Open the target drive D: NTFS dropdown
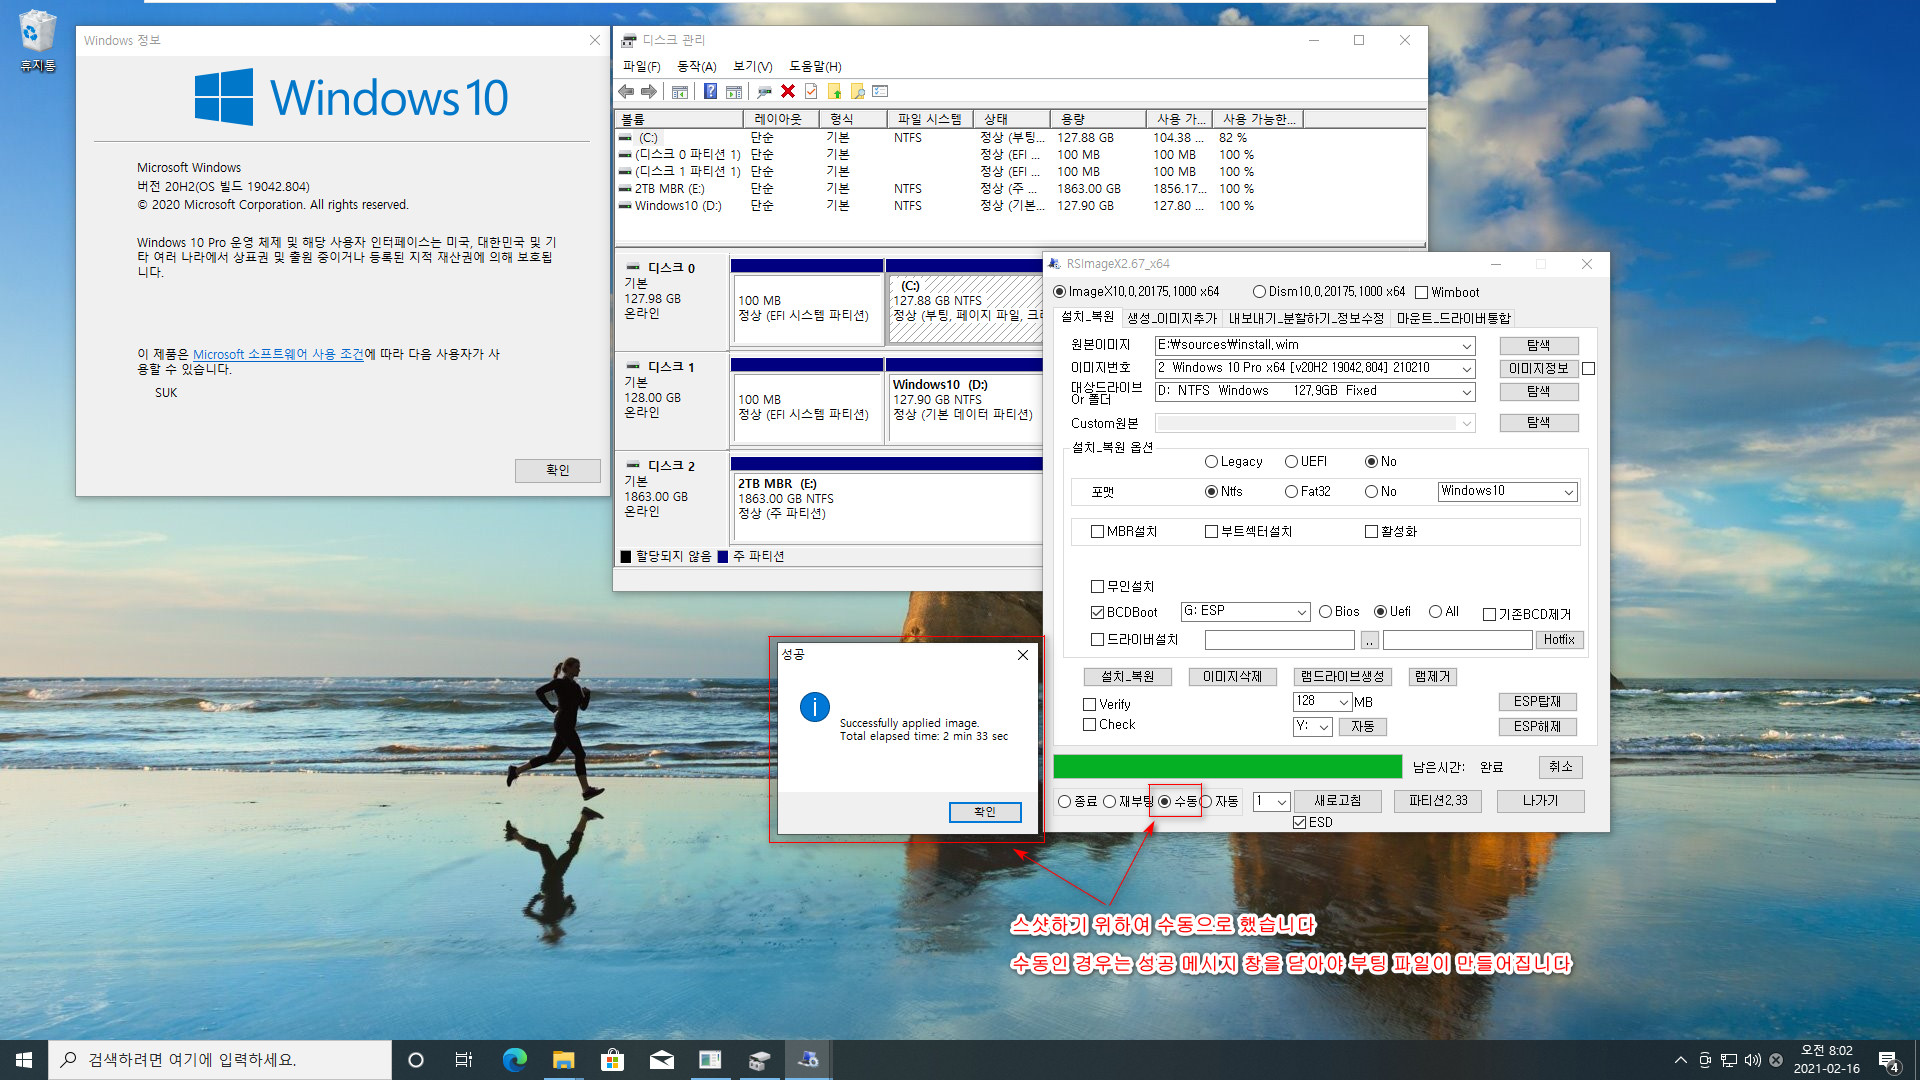Viewport: 1920px width, 1080px height. tap(1467, 391)
